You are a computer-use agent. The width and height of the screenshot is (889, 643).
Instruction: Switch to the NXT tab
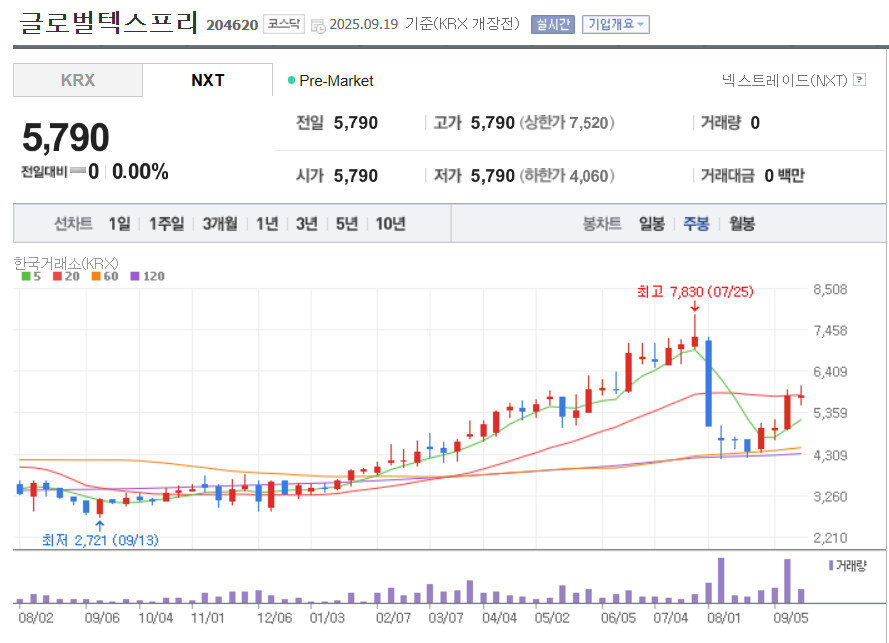pos(208,80)
